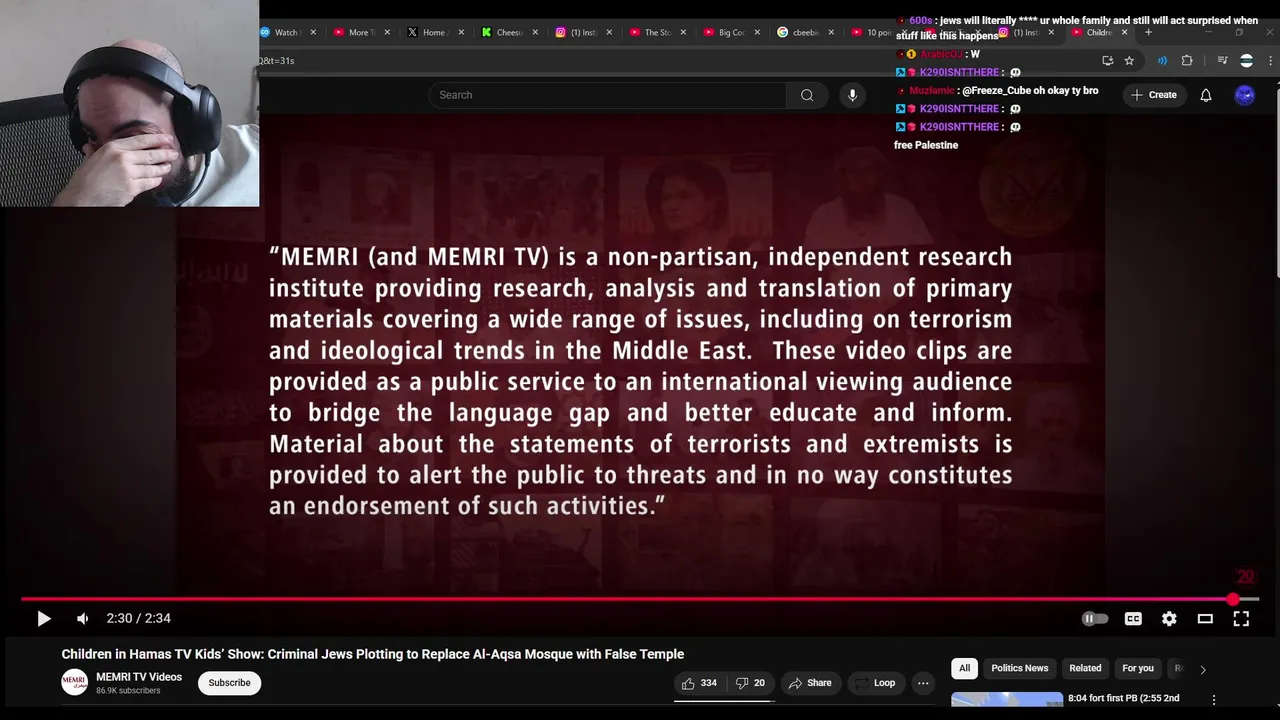Close the Watch browser tab
The image size is (1280, 720).
[x=313, y=32]
